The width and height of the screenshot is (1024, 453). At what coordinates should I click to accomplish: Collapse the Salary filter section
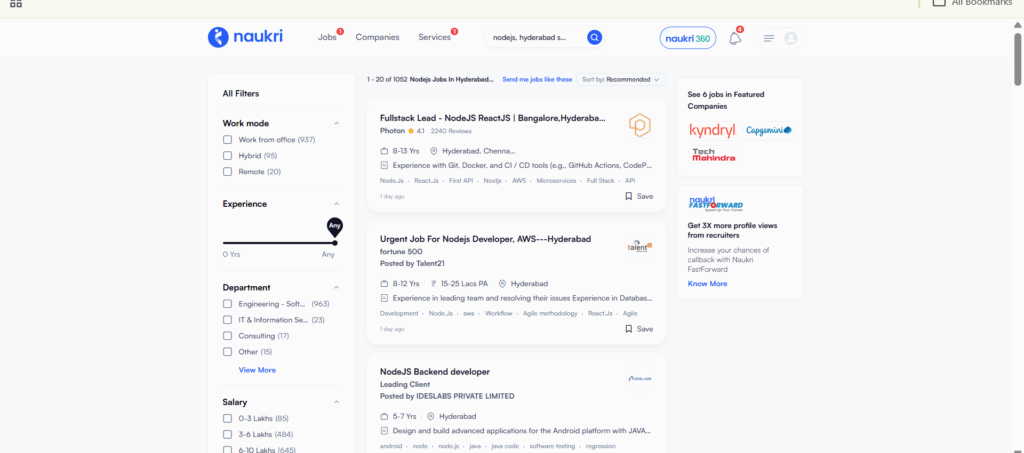point(336,402)
